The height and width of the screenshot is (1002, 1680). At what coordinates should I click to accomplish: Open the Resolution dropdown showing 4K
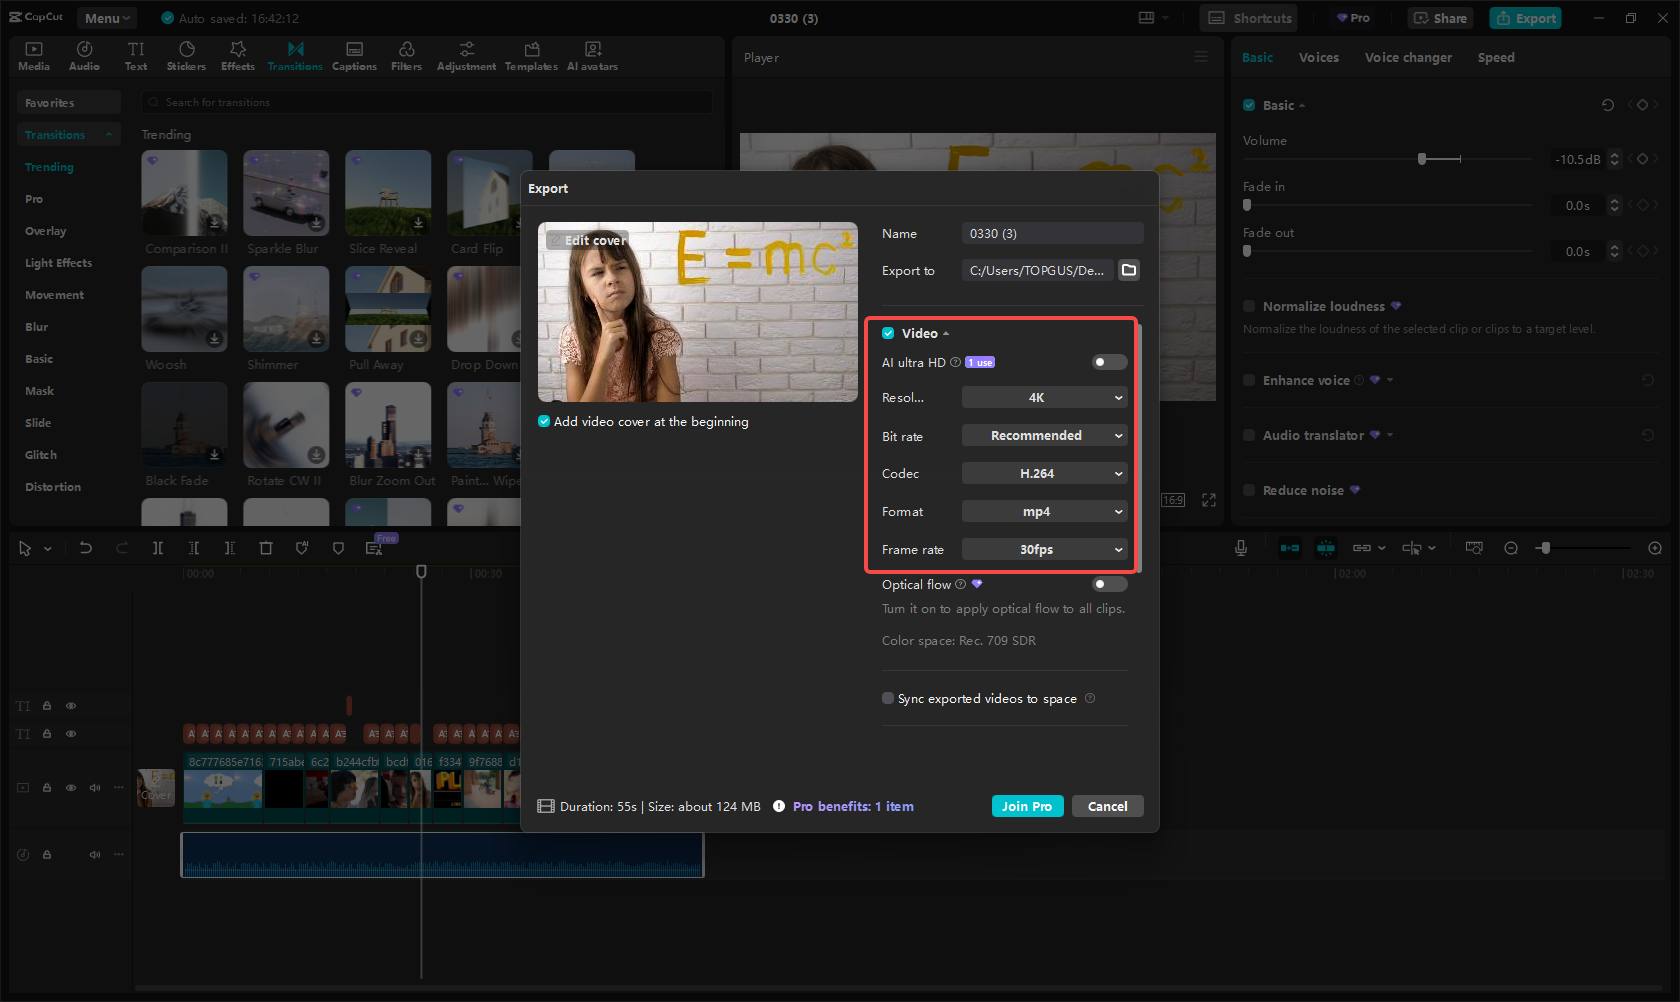tap(1044, 397)
